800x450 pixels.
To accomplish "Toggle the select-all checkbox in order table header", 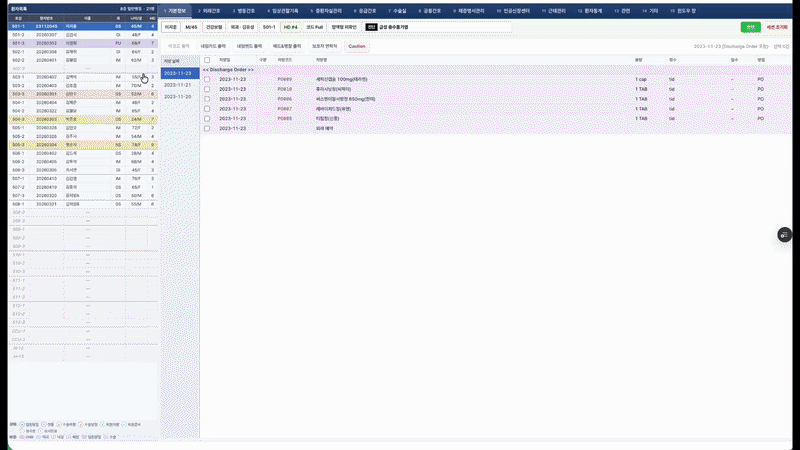I will (207, 60).
